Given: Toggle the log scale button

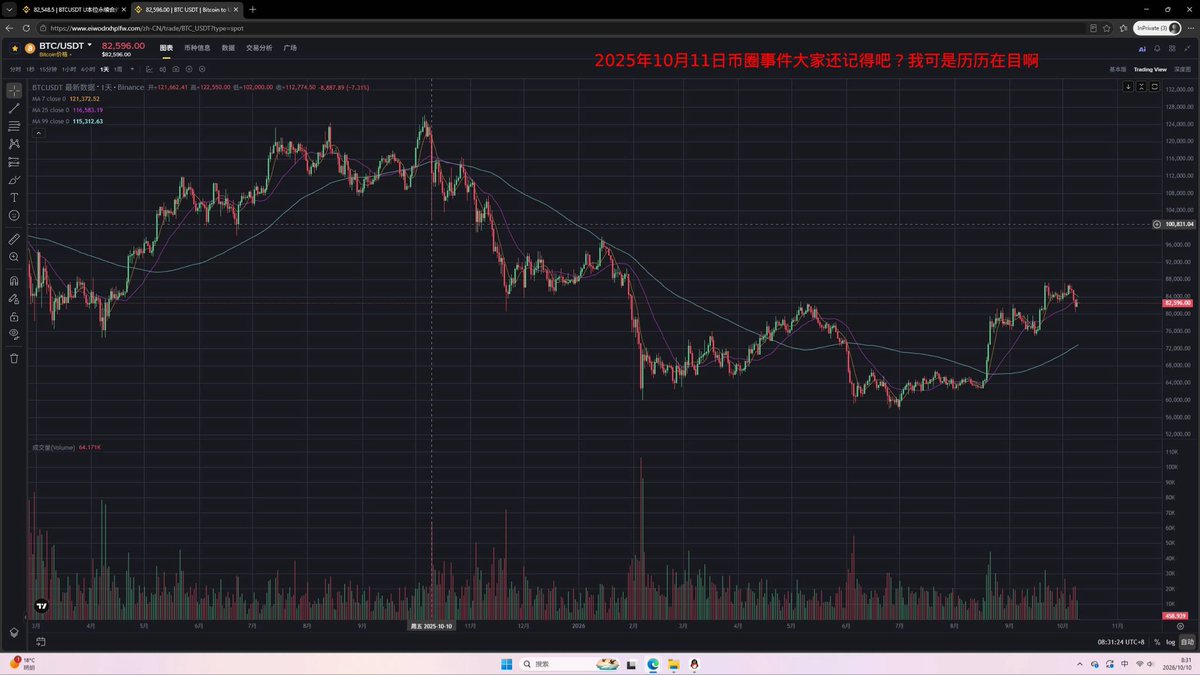Looking at the screenshot, I should [1171, 642].
